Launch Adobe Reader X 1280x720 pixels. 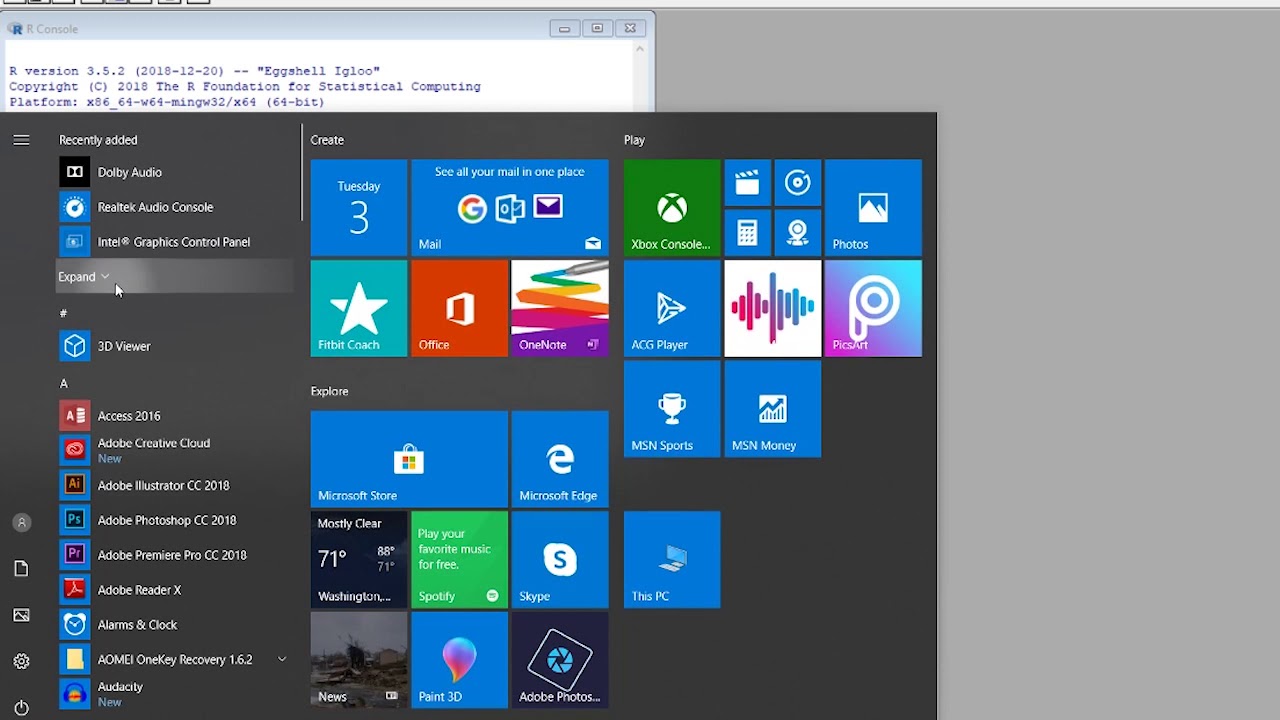pos(175,590)
